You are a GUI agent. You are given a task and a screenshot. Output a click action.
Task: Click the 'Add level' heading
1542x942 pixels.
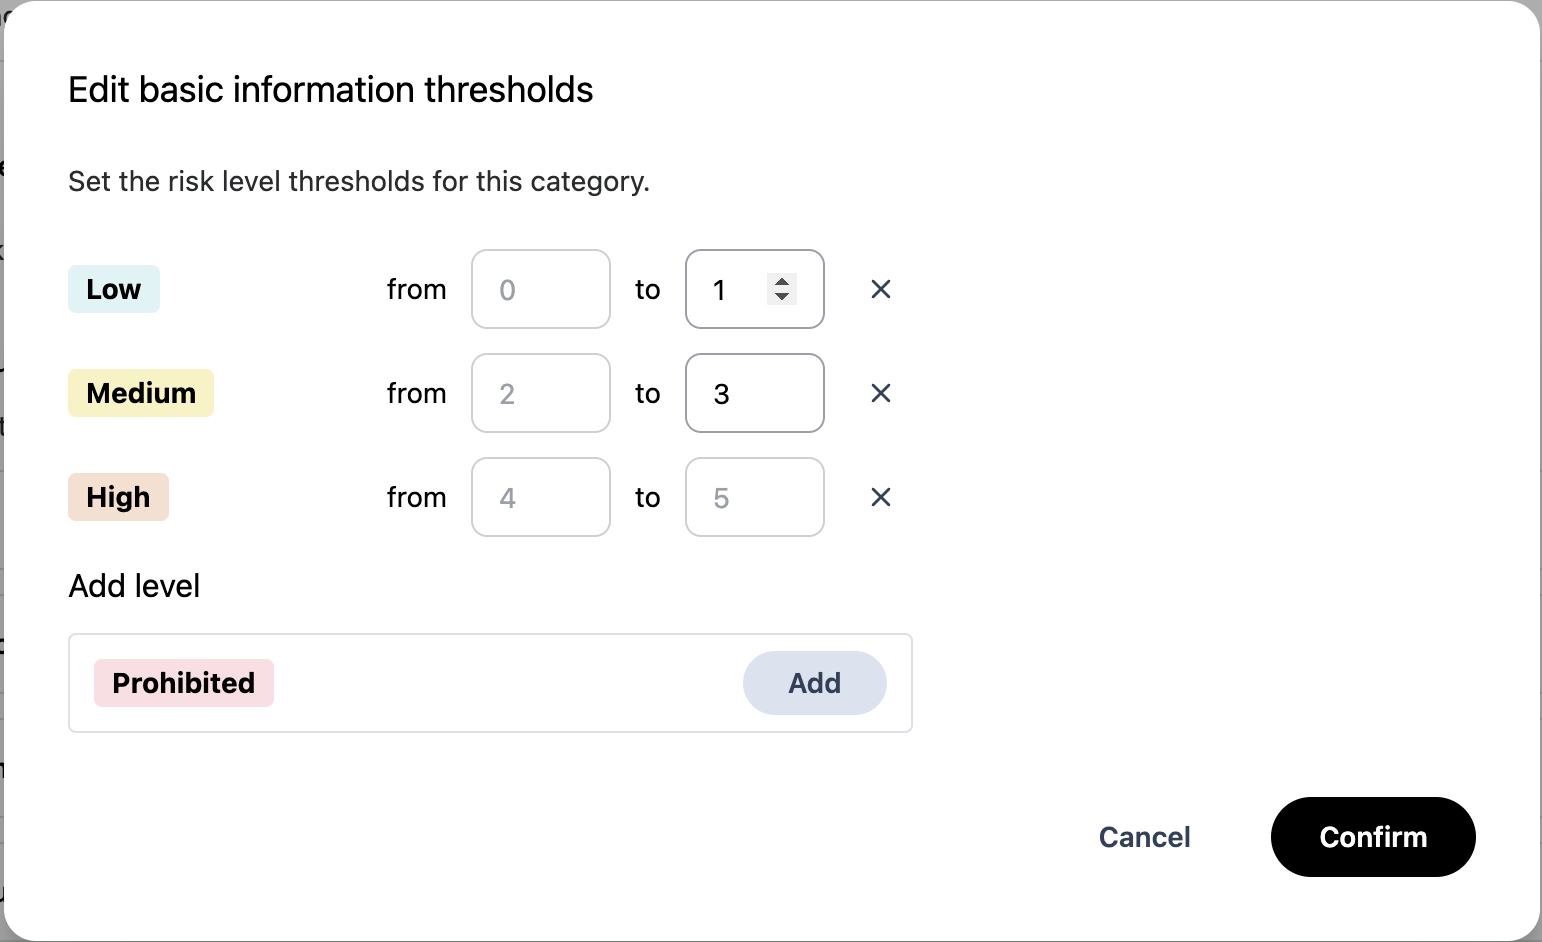(134, 586)
